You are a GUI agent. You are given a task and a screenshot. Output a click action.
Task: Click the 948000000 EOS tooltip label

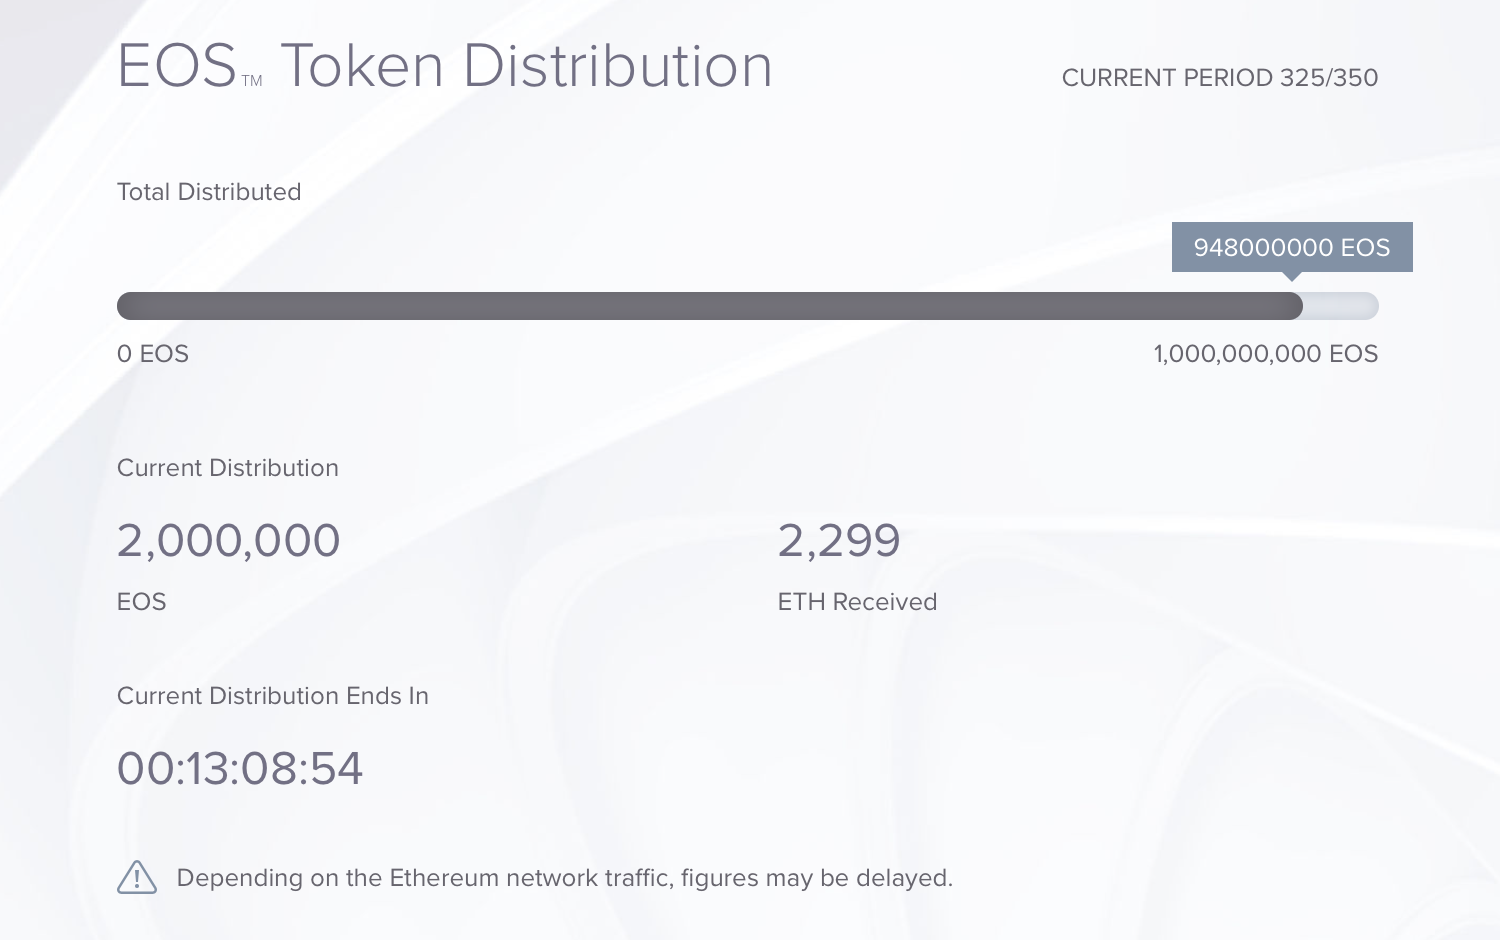click(x=1291, y=247)
